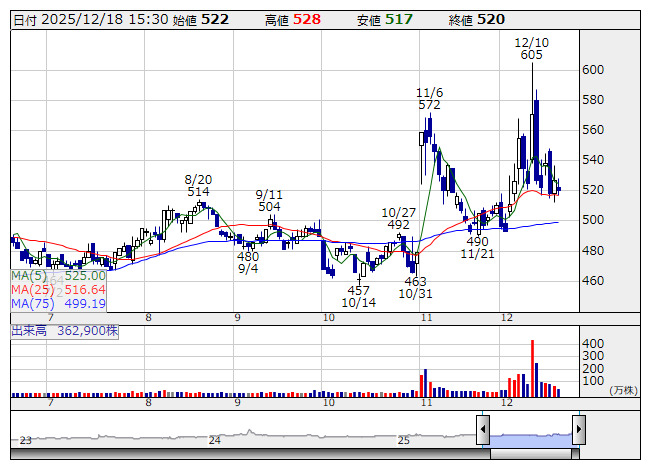Screen dimensions: 653x470
Task: Click the 600 price axis label
Action: click(x=593, y=70)
